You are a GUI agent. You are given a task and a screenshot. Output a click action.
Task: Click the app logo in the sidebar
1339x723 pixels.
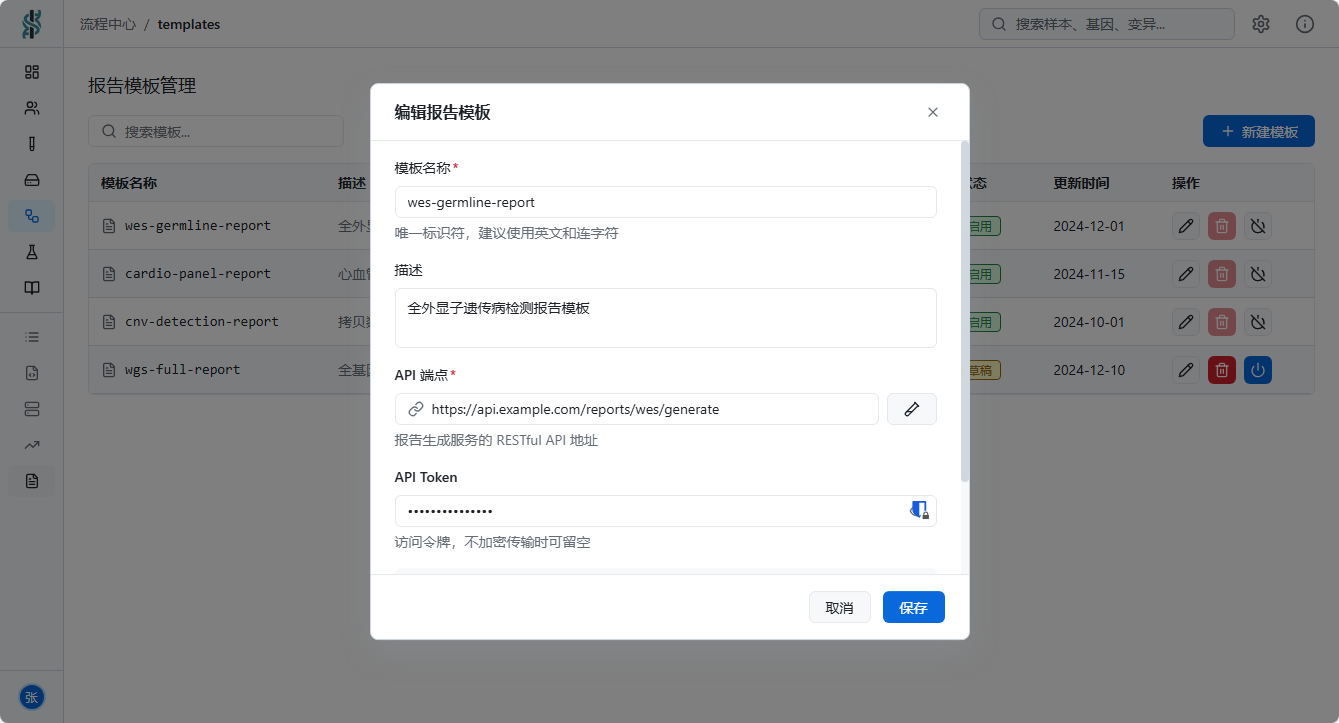coord(32,24)
